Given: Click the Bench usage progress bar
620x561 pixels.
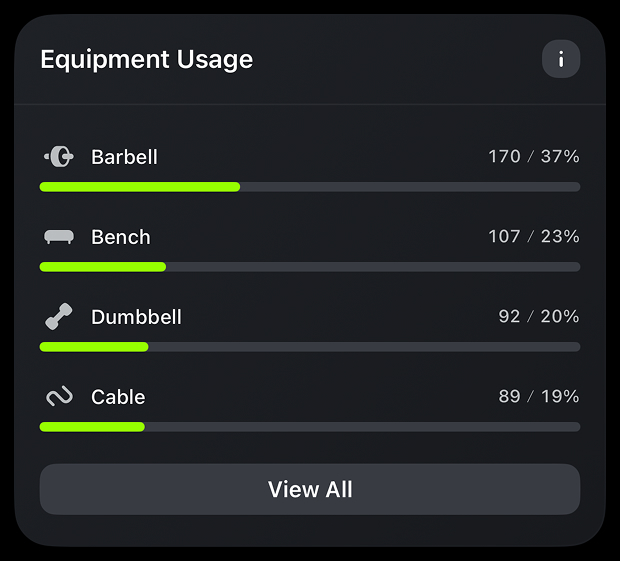Looking at the screenshot, I should [310, 267].
